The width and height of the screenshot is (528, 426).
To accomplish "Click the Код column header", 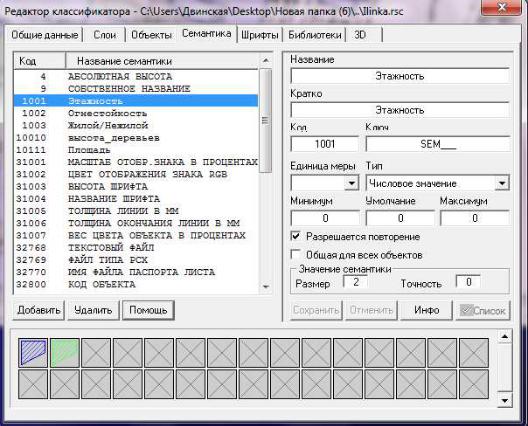I will [40, 61].
